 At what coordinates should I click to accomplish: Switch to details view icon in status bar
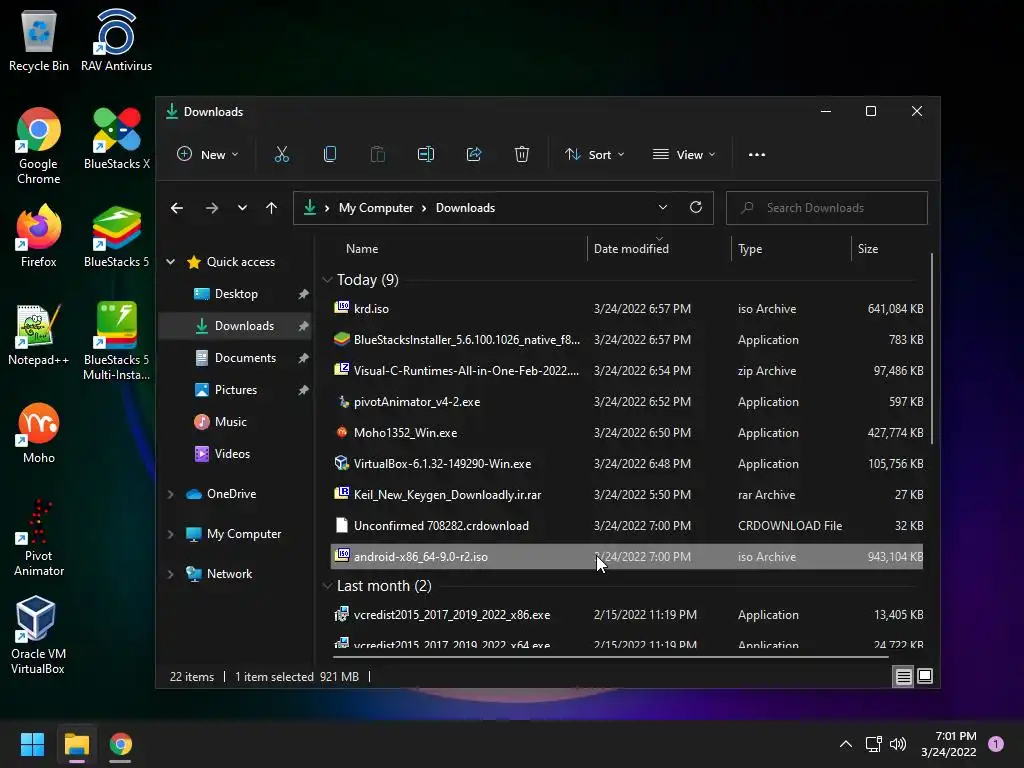[903, 677]
